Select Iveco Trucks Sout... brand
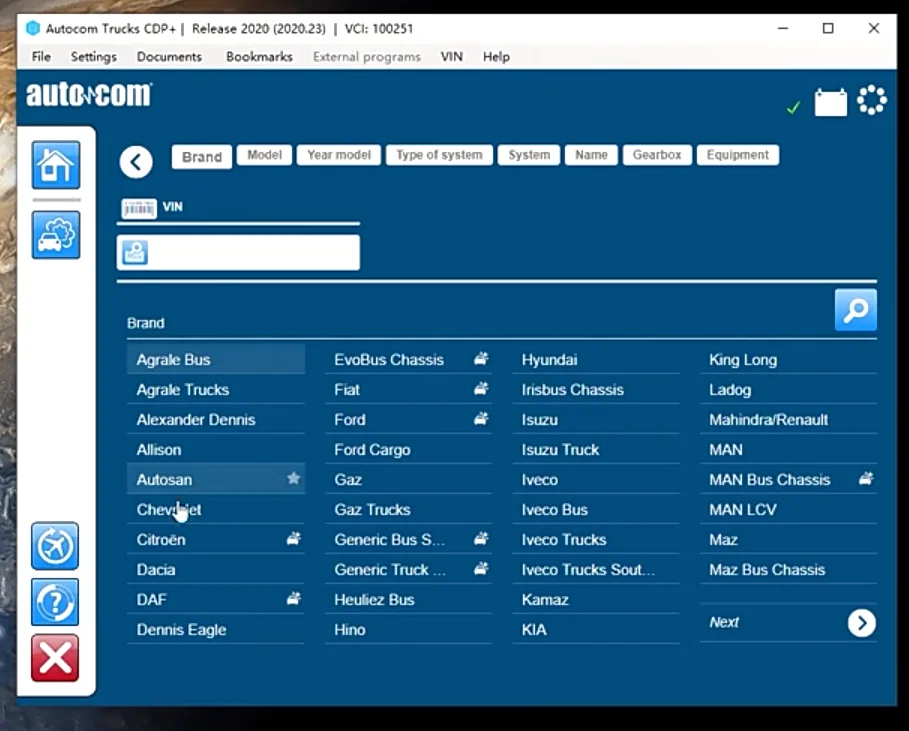 pos(596,570)
